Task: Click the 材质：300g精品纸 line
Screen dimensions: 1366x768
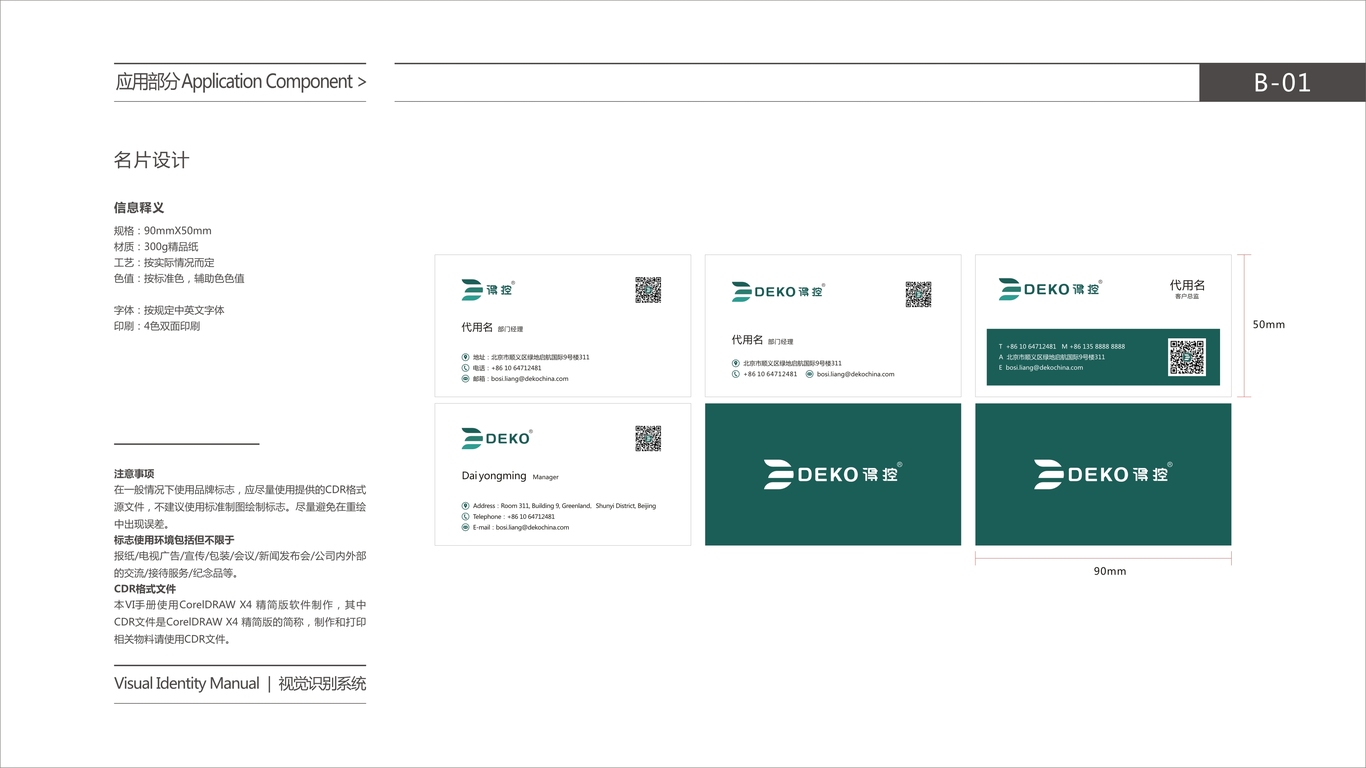Action: 156,247
